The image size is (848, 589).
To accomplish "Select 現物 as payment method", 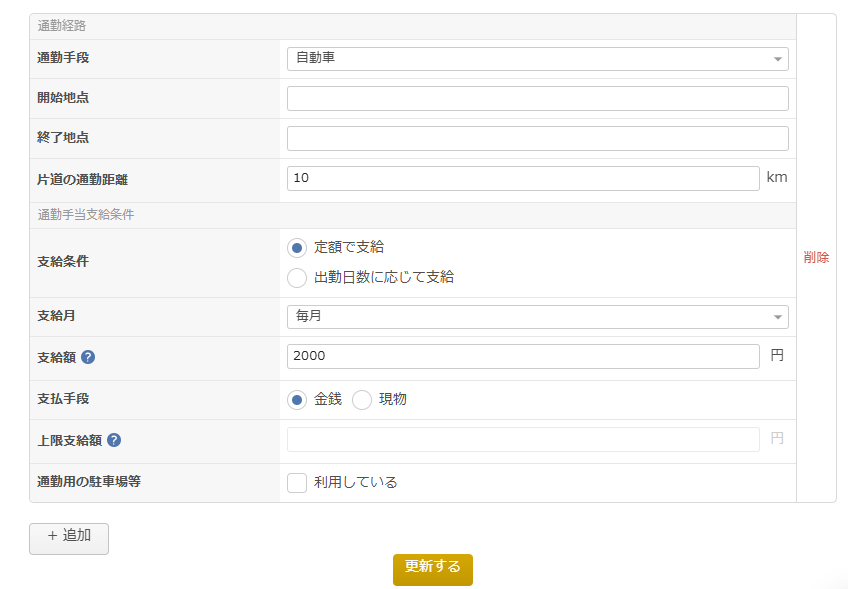I will 362,399.
